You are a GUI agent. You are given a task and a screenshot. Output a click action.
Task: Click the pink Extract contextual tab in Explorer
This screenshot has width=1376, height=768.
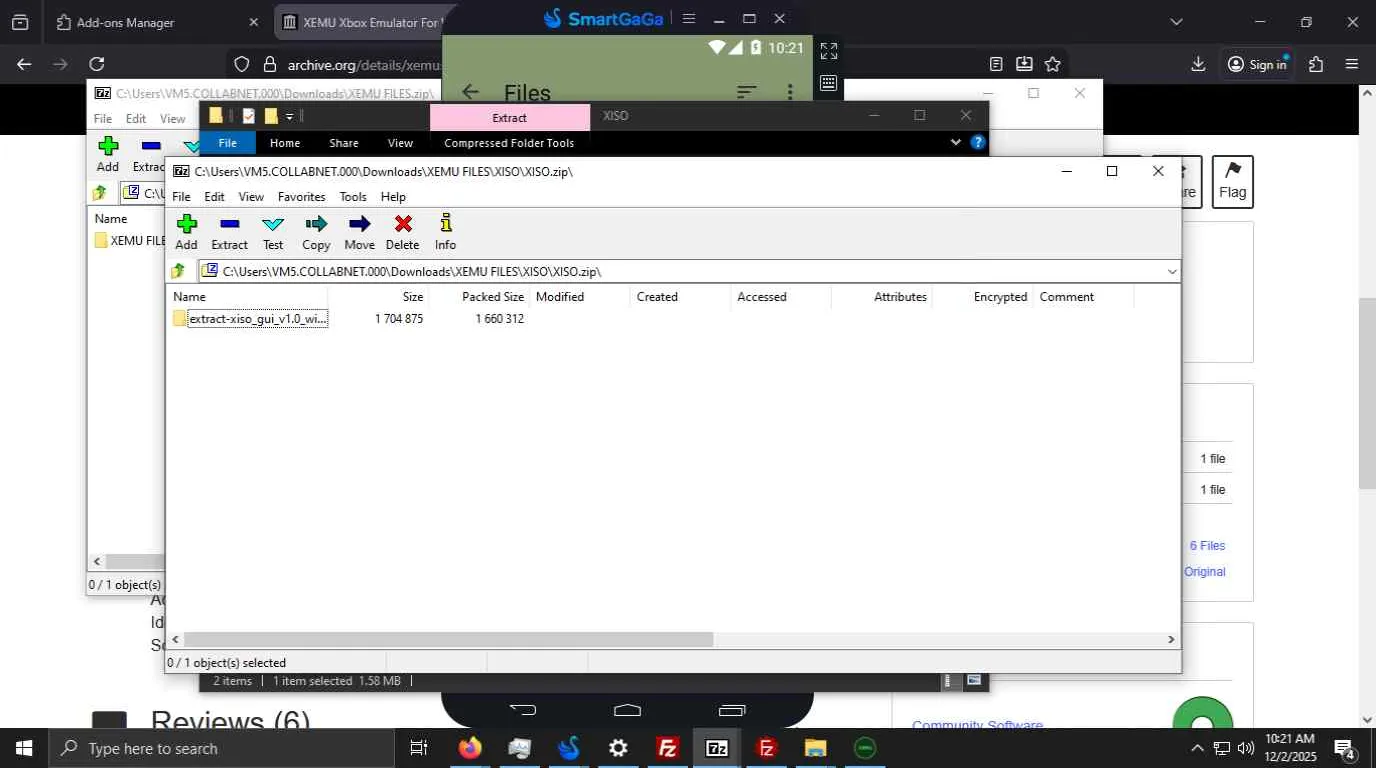click(509, 117)
